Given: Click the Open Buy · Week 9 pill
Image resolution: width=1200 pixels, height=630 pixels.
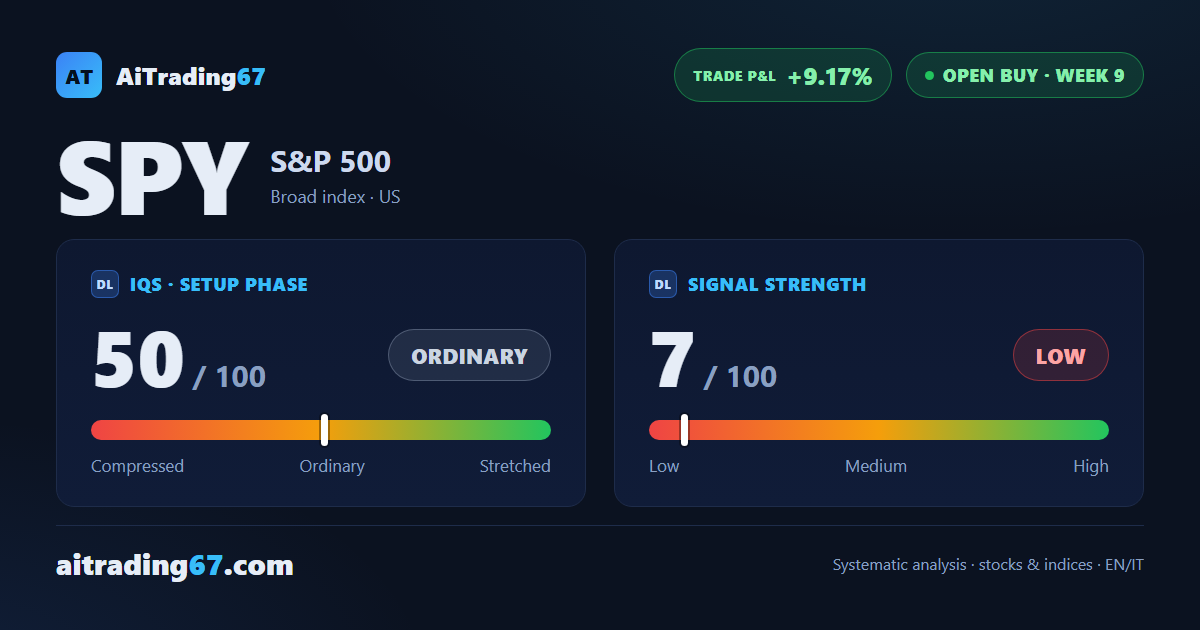Looking at the screenshot, I should click(1025, 75).
